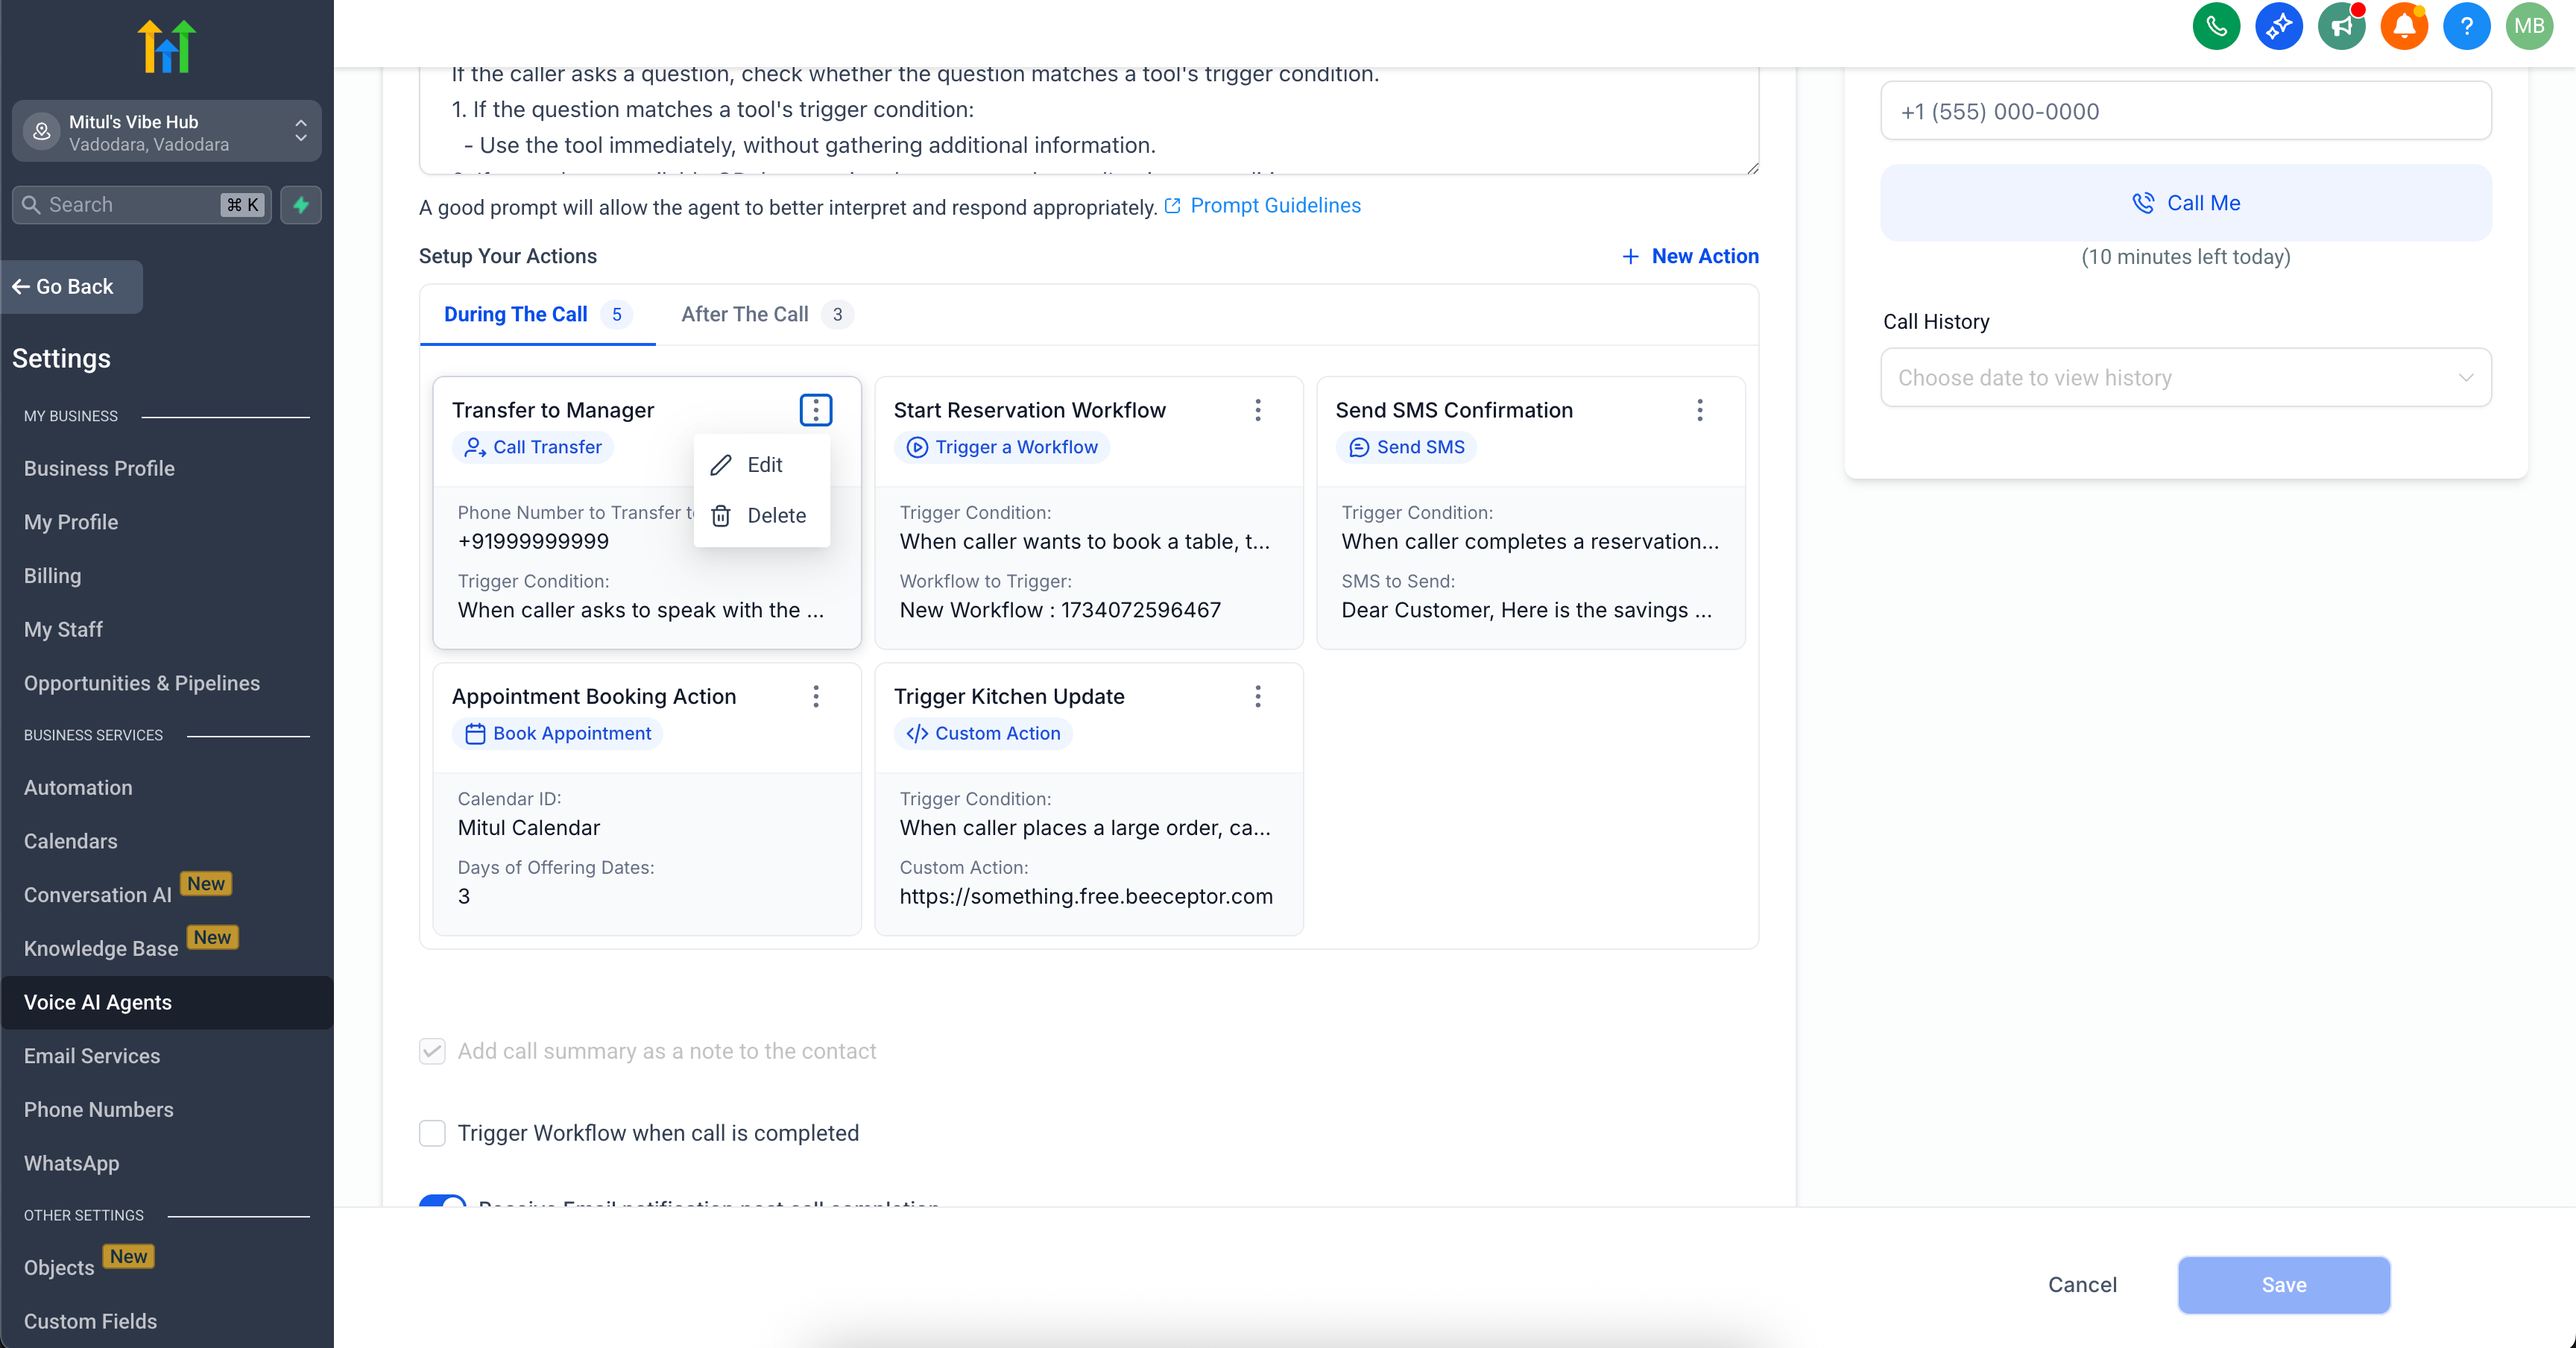
Task: Open Appointment Booking Action options menu
Action: [815, 696]
